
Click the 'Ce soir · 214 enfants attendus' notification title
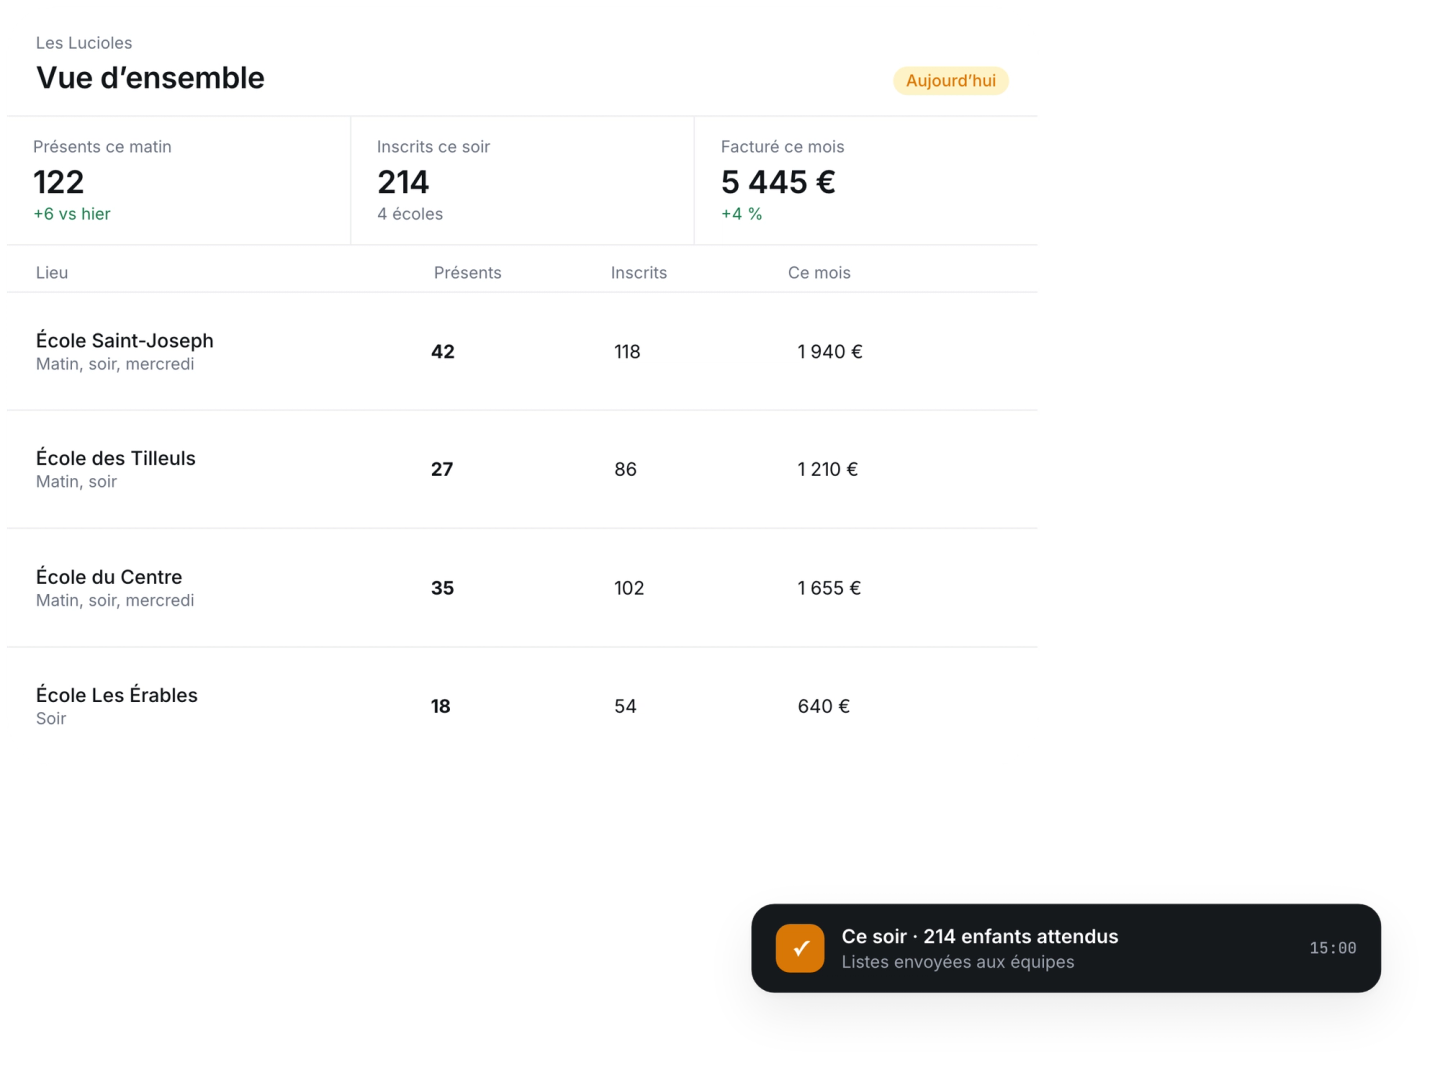click(980, 936)
